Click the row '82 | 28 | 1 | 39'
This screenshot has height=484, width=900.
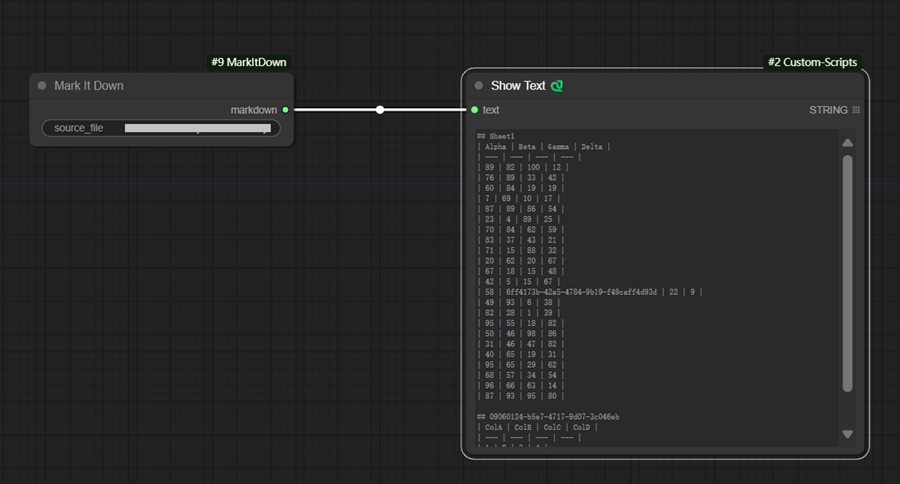click(518, 312)
